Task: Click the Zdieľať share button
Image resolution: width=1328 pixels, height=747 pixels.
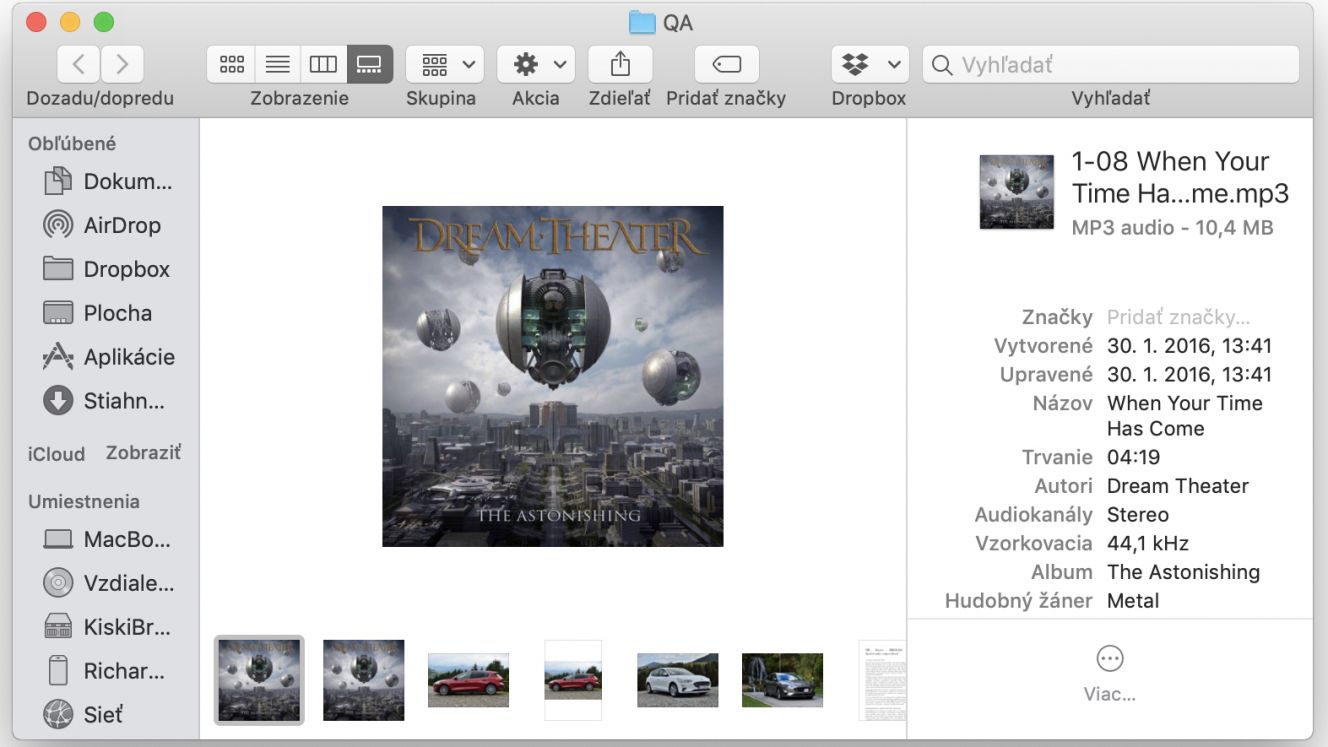Action: coord(620,64)
